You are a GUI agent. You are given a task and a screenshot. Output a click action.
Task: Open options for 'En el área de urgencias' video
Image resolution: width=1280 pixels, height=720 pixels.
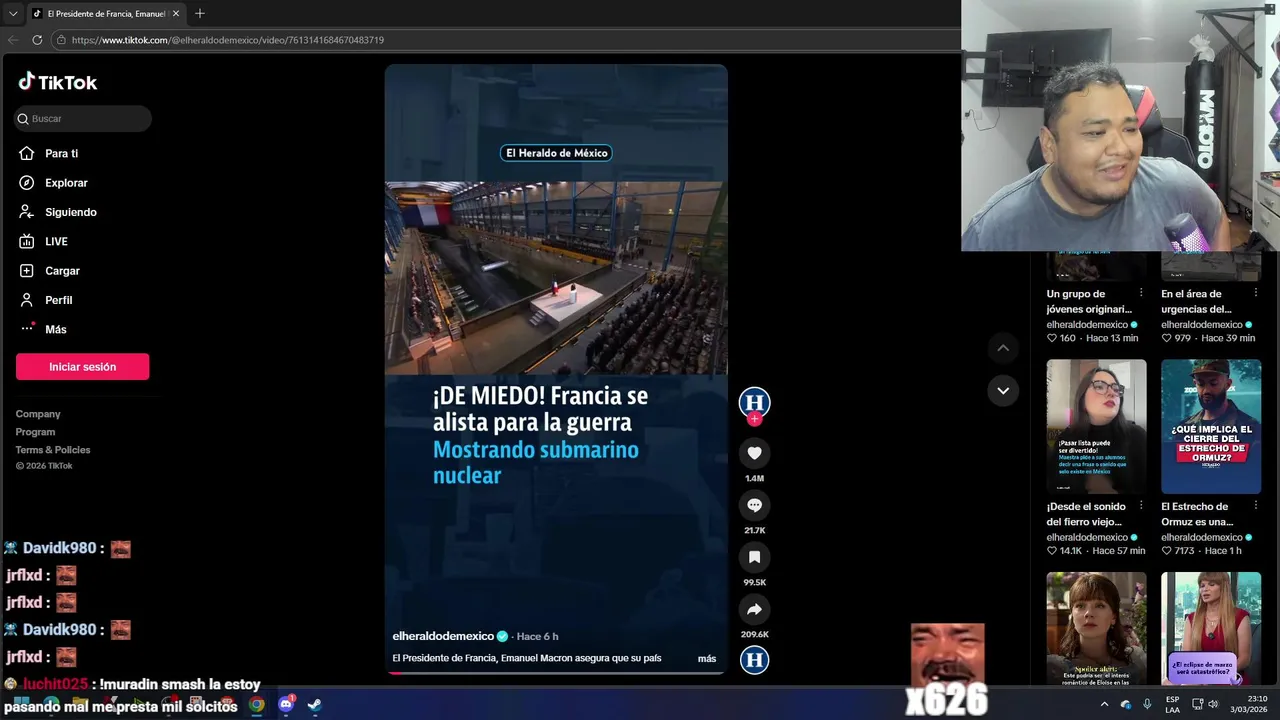[x=1256, y=293]
